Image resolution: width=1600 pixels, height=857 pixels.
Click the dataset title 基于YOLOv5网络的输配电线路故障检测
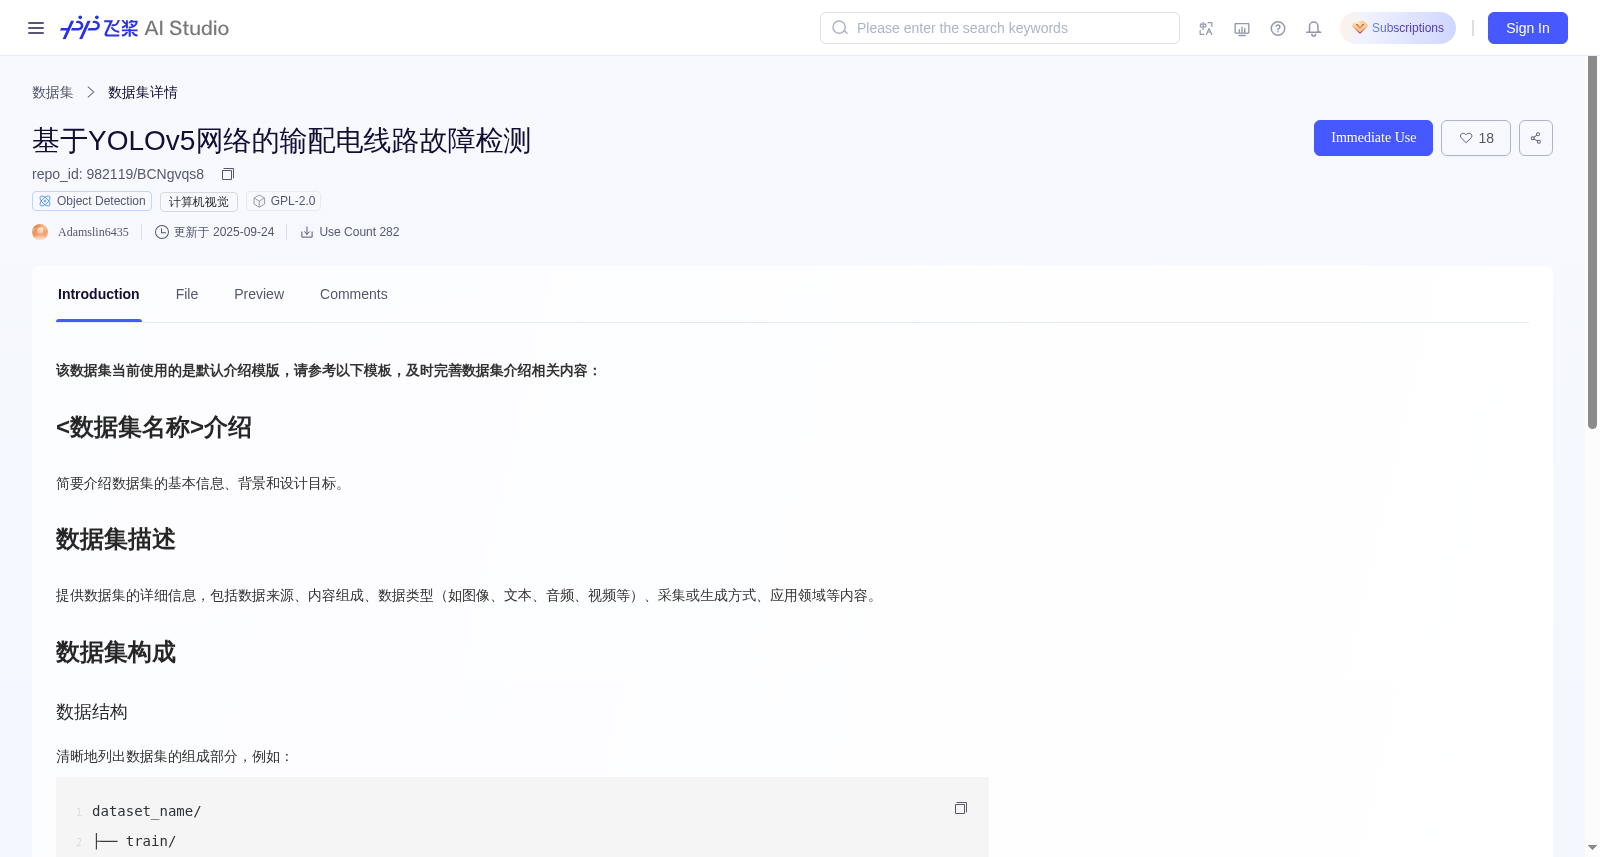click(x=281, y=140)
